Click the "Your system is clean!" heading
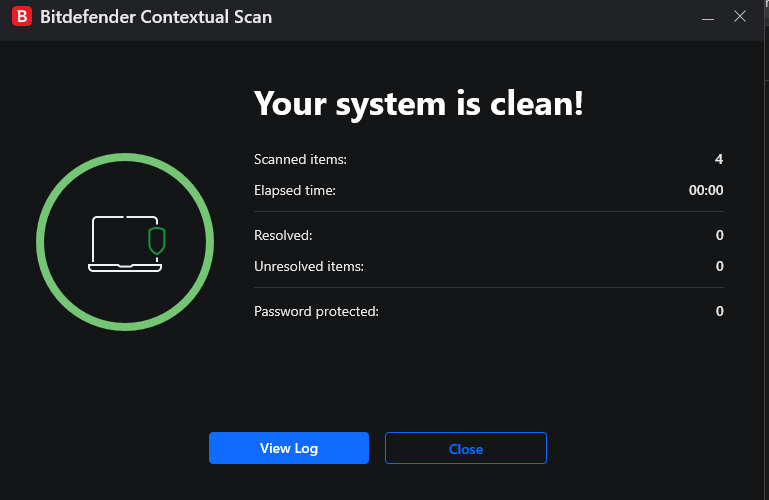 point(419,103)
